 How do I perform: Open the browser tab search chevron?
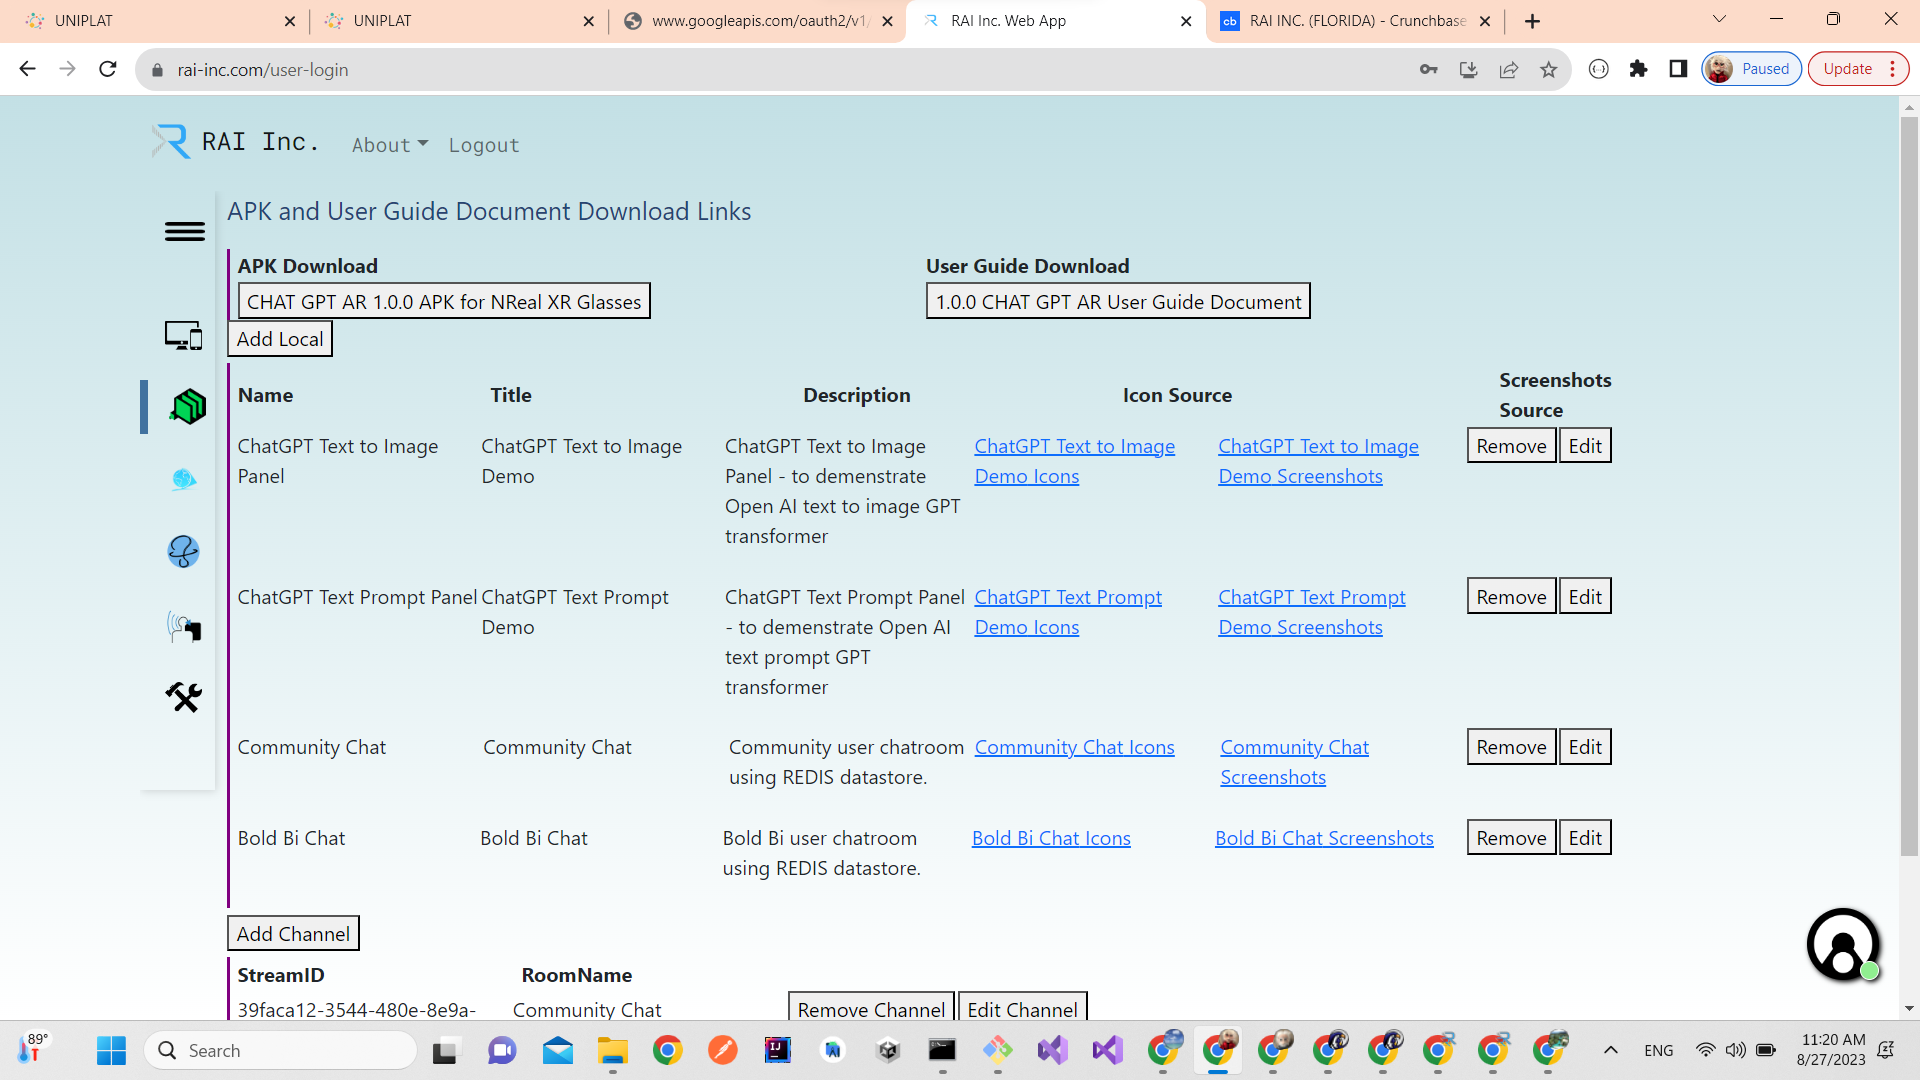click(x=1719, y=19)
